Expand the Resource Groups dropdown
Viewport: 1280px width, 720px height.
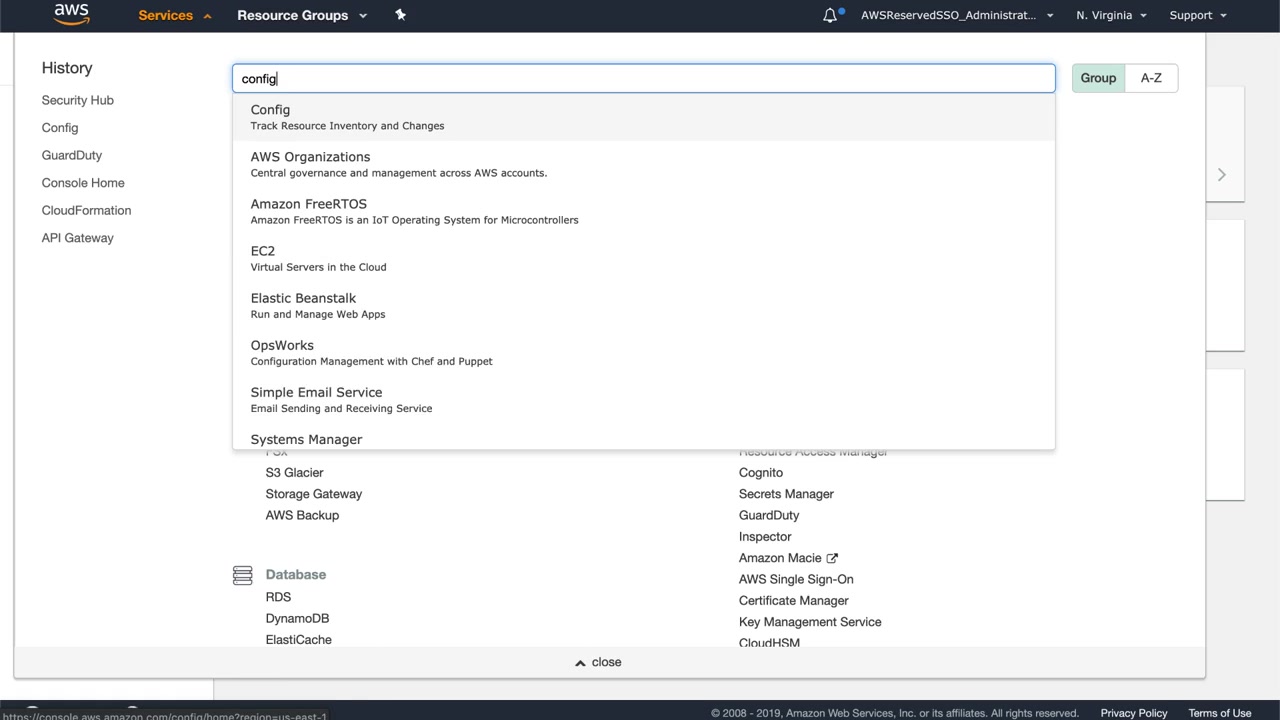302,15
